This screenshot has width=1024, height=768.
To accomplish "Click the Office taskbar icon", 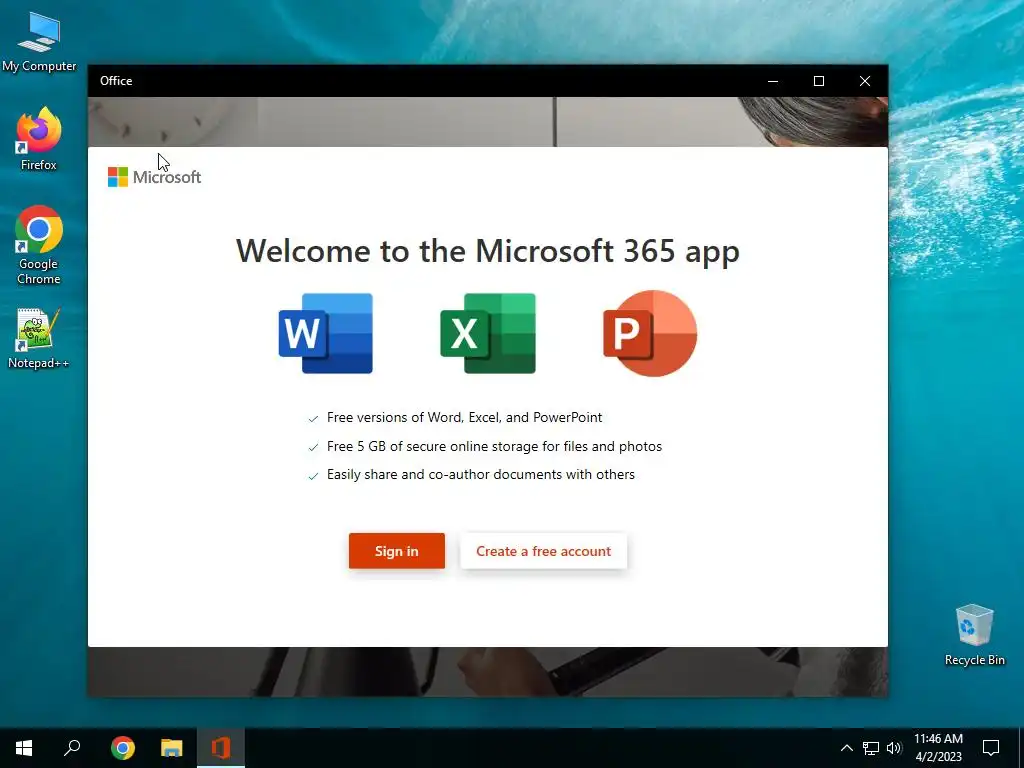I will [x=221, y=748].
